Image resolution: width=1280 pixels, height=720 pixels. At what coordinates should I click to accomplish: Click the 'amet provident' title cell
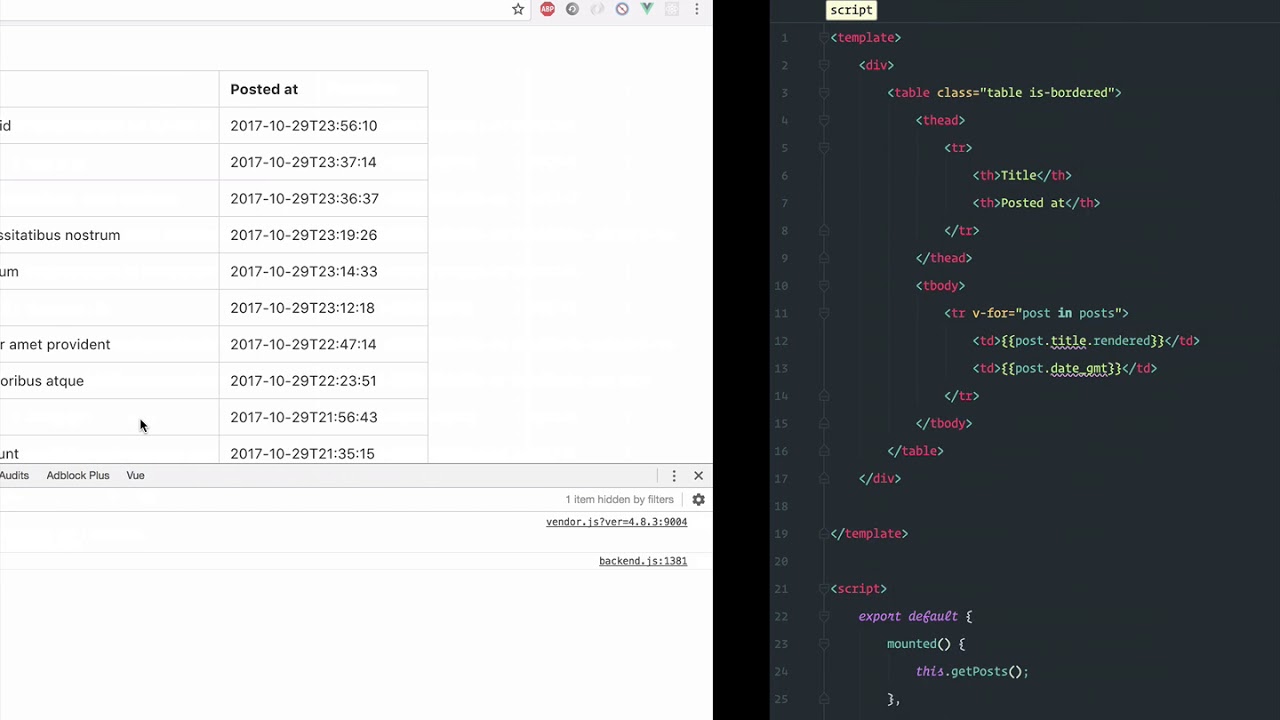(x=109, y=344)
